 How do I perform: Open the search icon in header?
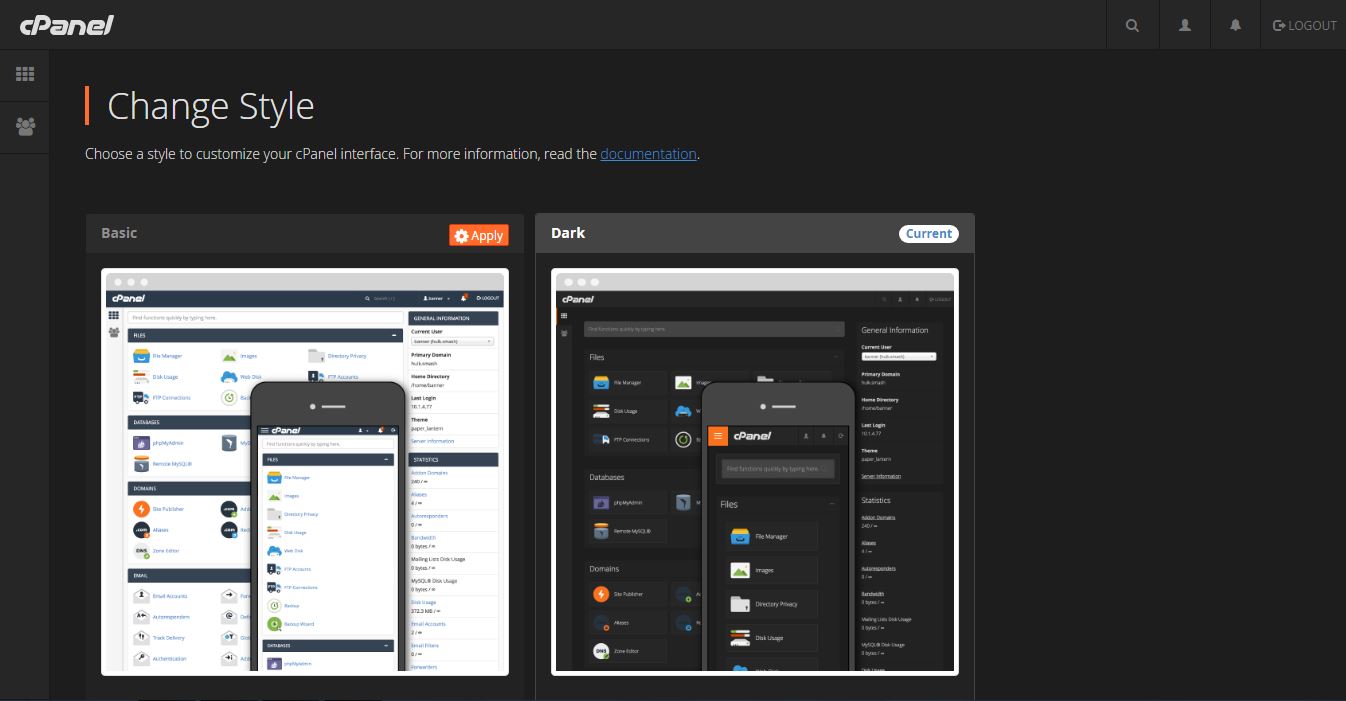tap(1132, 25)
